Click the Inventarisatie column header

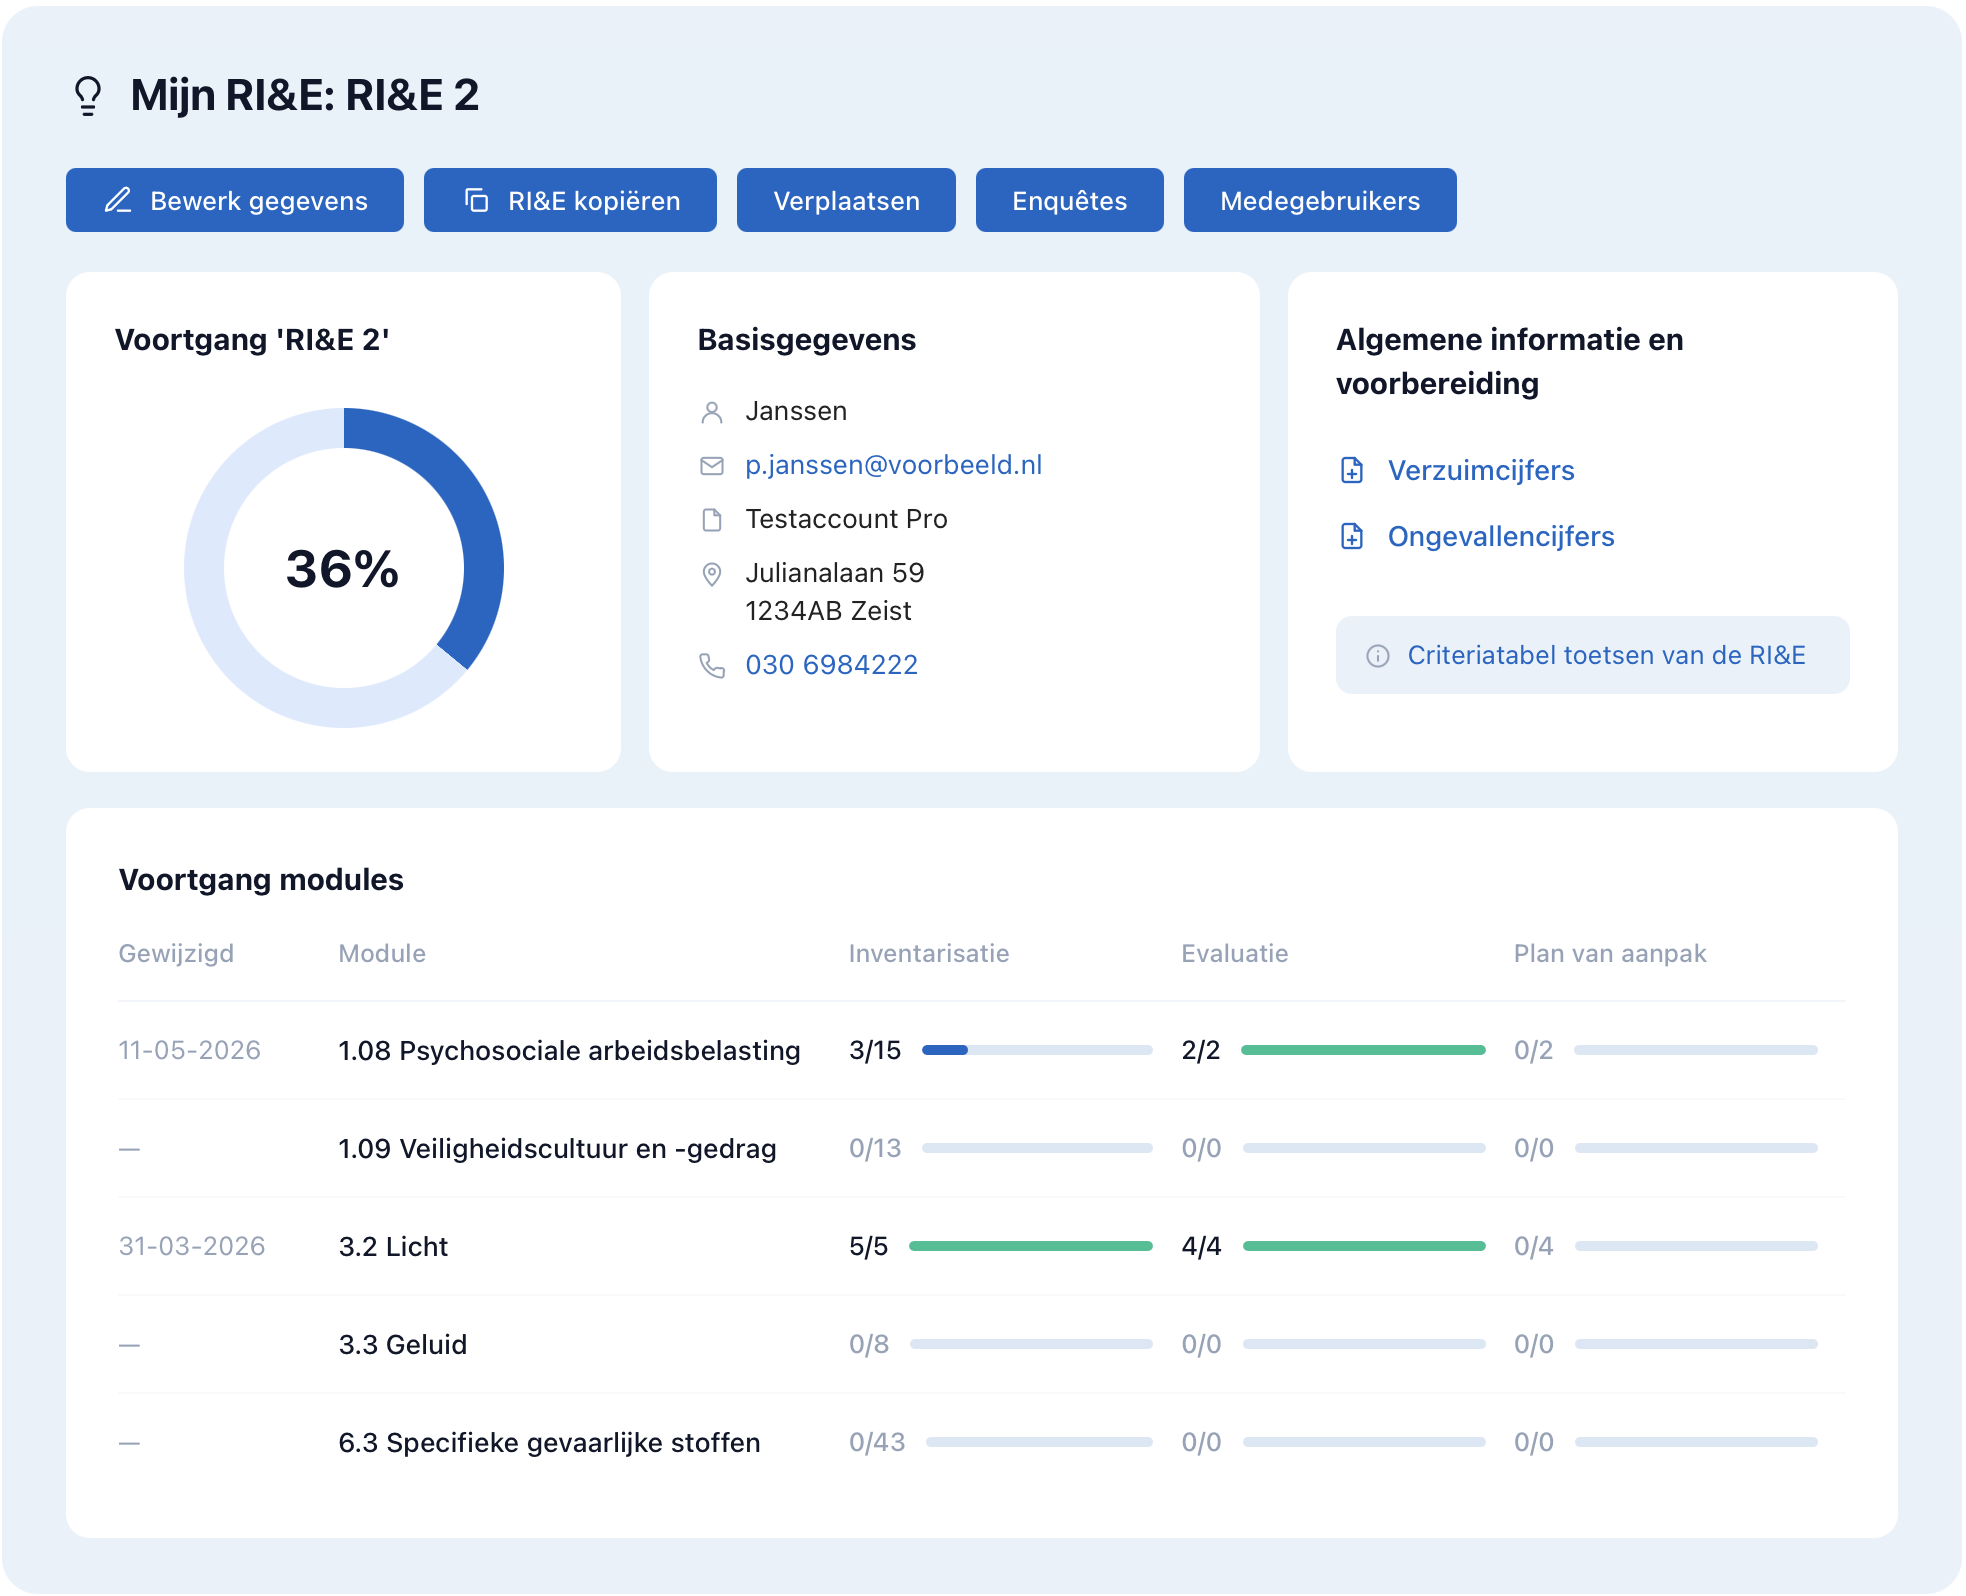pyautogui.click(x=929, y=953)
